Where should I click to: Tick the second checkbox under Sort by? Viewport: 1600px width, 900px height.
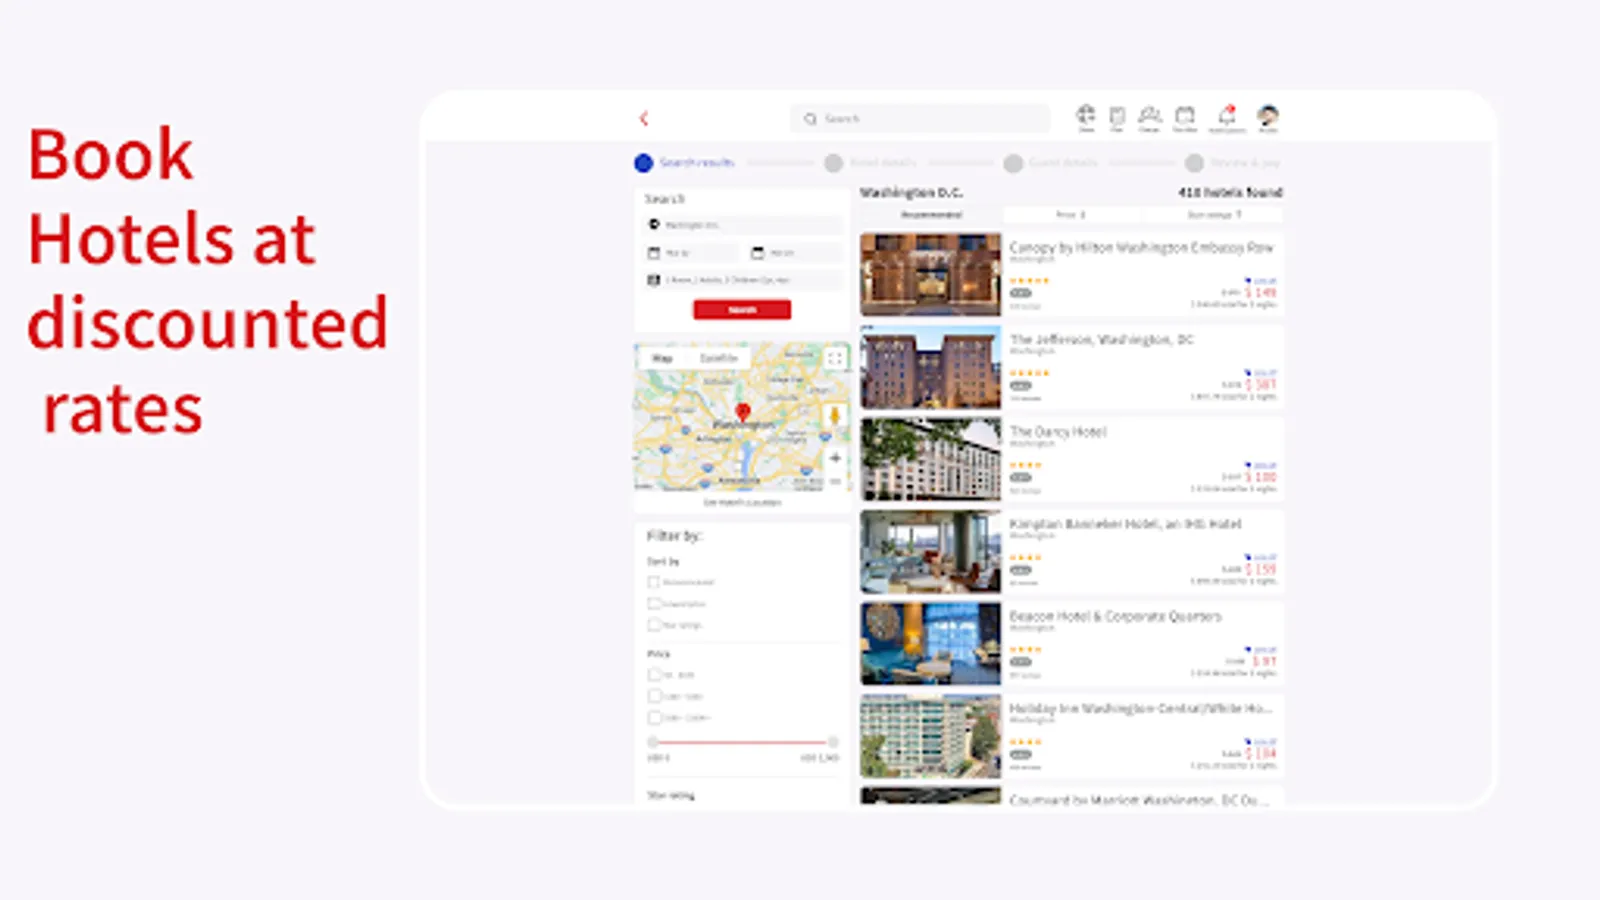pyautogui.click(x=654, y=603)
